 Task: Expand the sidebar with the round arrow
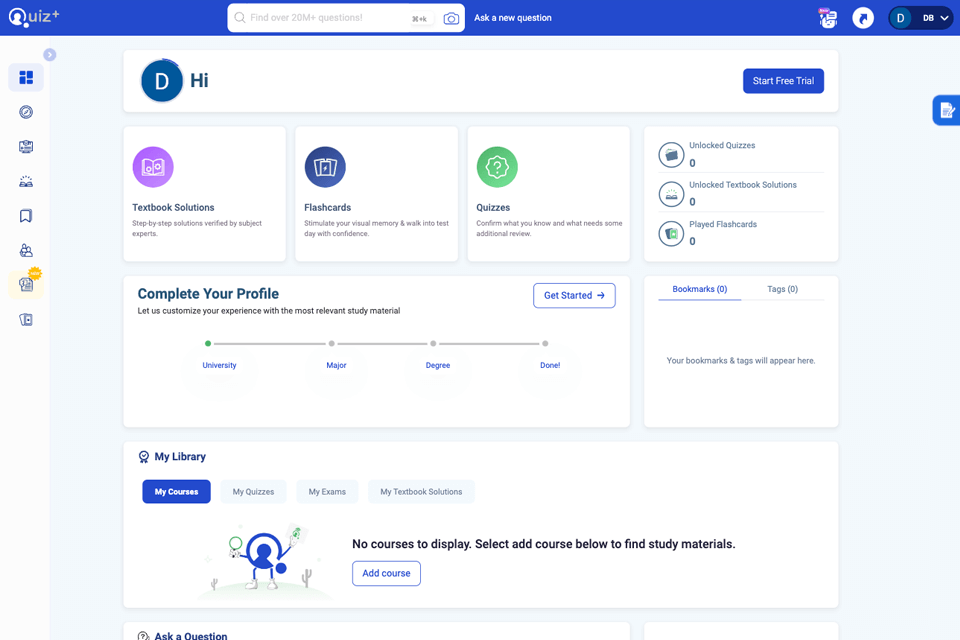50,55
